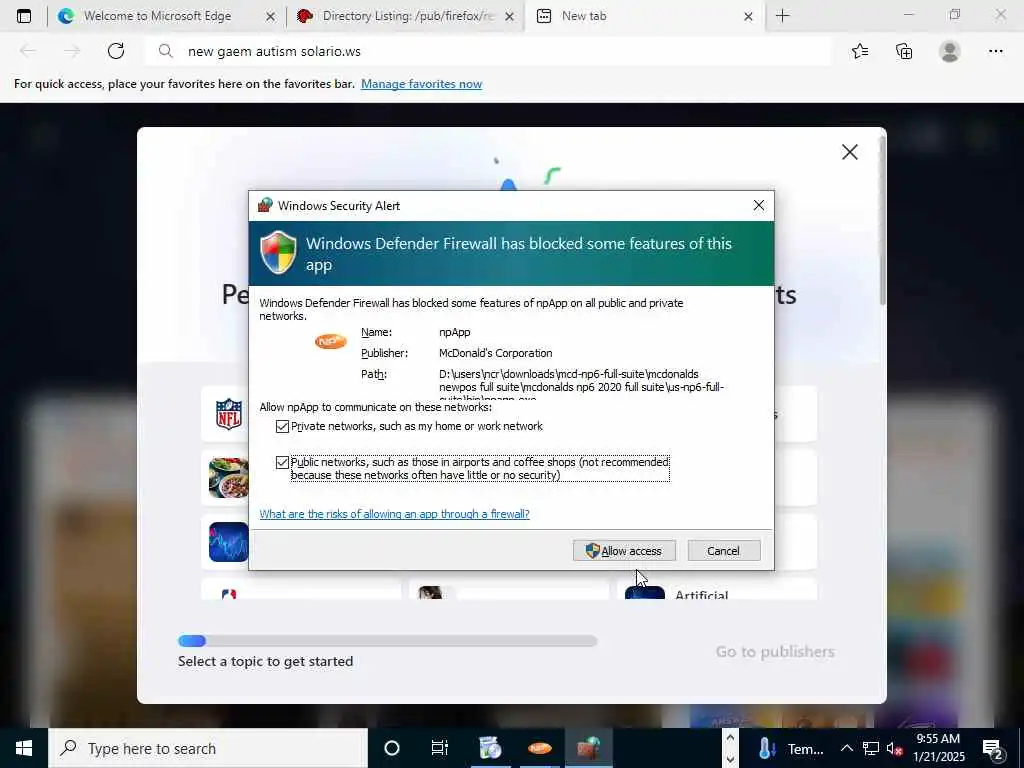Open the muted volume tray icon
The image size is (1024, 768).
(x=894, y=748)
